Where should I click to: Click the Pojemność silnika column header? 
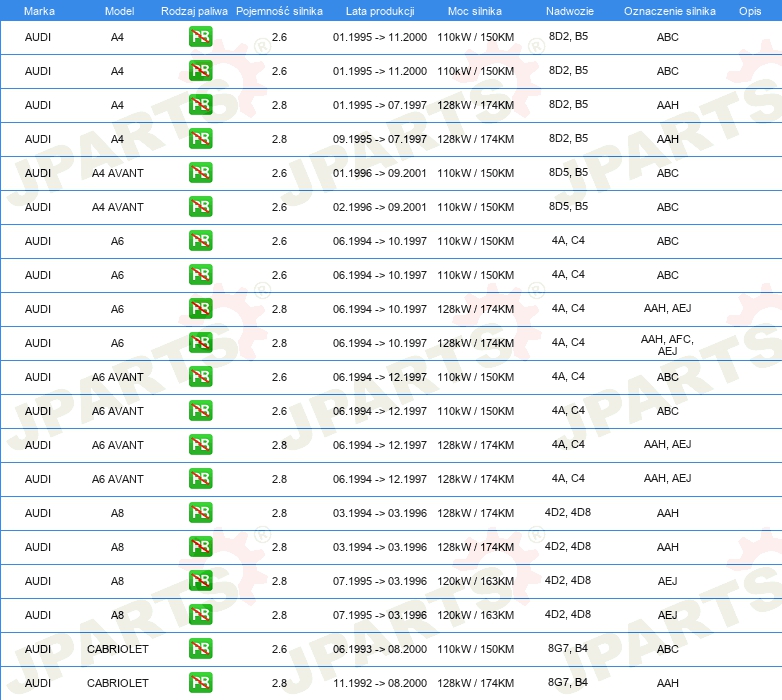pos(279,11)
